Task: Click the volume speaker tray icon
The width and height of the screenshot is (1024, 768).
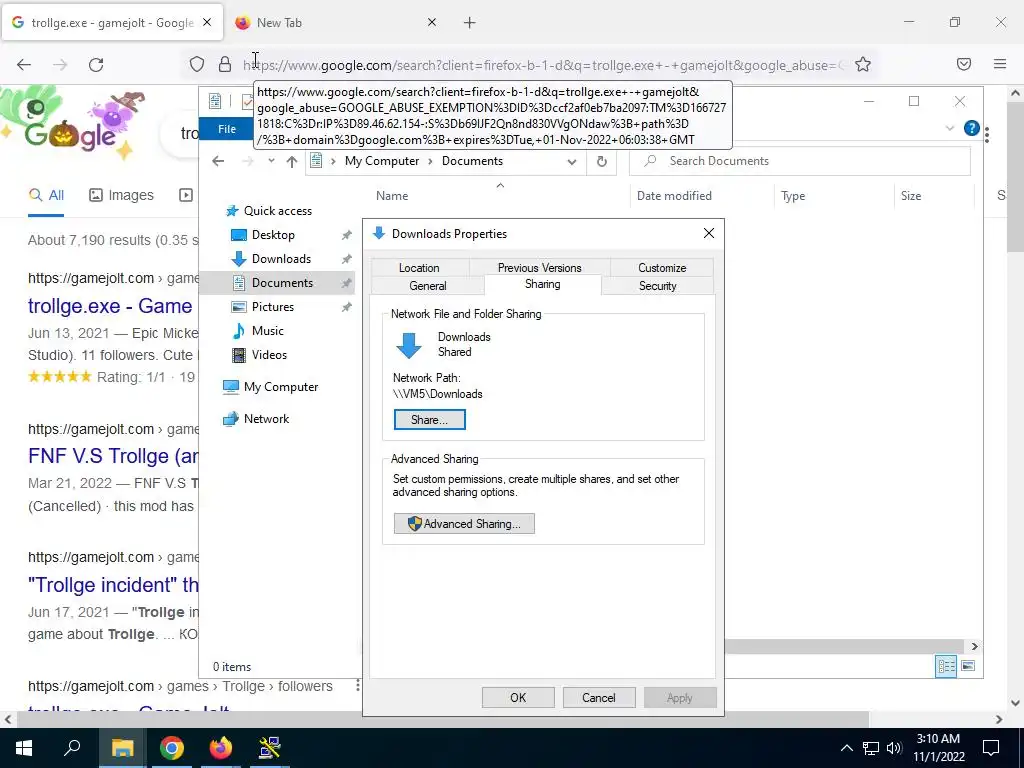Action: [x=895, y=748]
